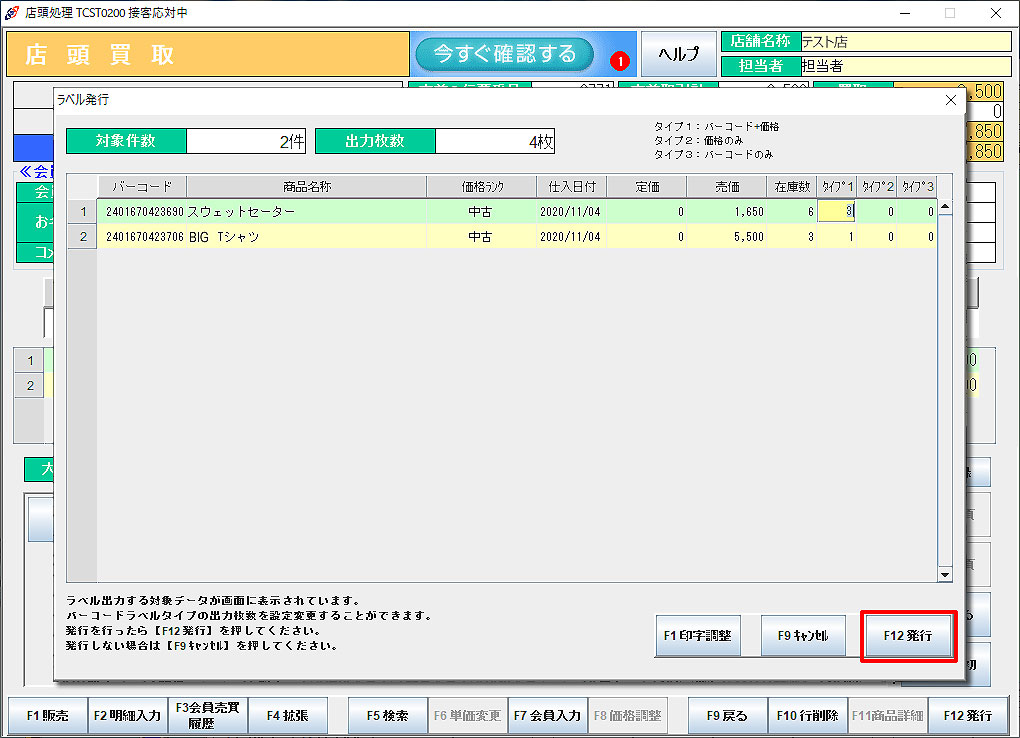Click the red notification badge icon

pos(620,61)
